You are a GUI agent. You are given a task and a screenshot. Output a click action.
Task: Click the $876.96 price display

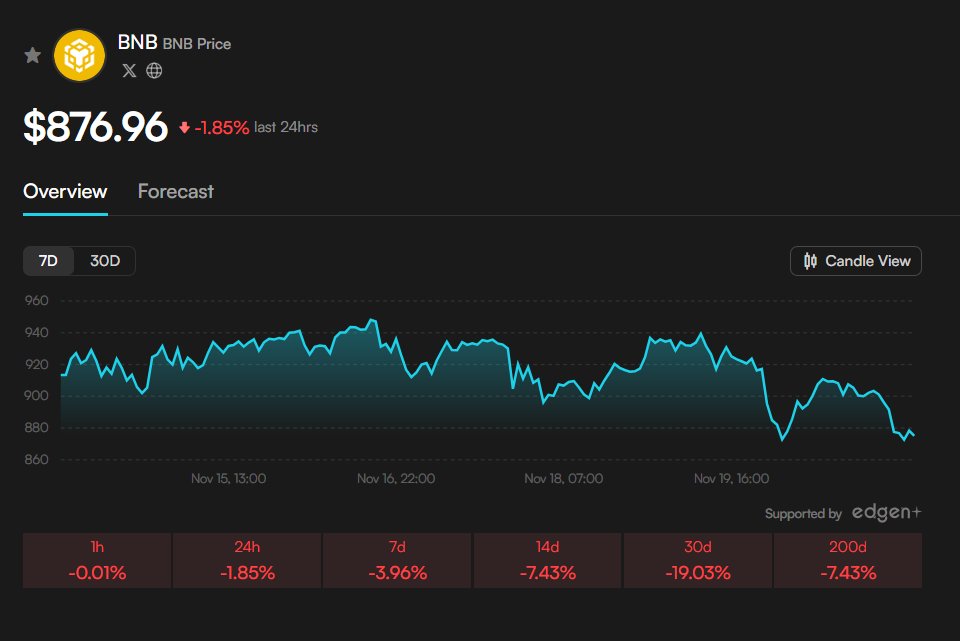tap(97, 126)
